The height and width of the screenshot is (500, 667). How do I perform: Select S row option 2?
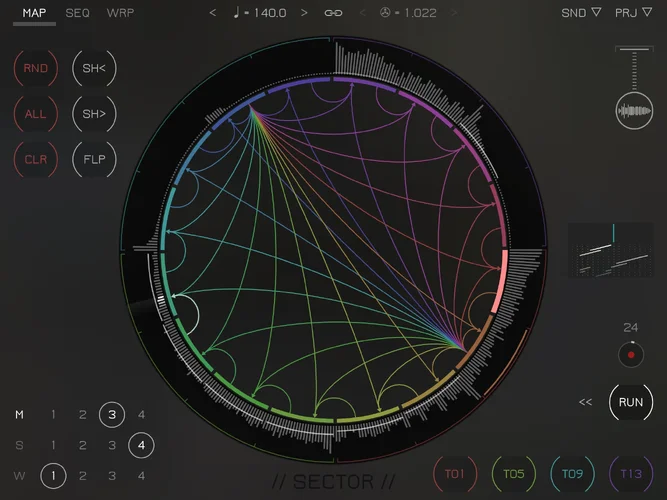click(83, 445)
